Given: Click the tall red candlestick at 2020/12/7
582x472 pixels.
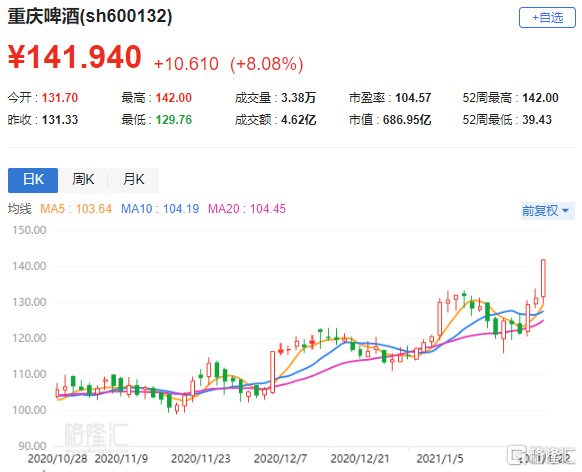Looking at the screenshot, I should click(272, 372).
